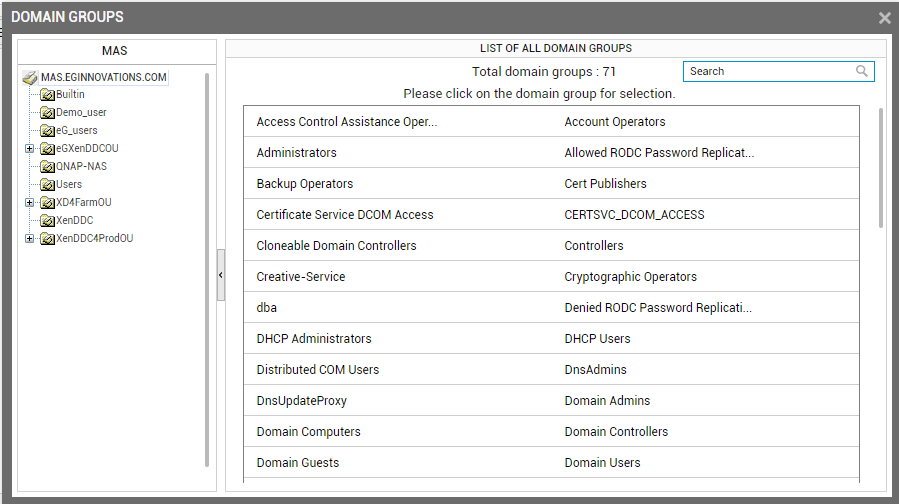Screen dimensions: 899x504
Task: Expand the eGXenDDCOU tree node
Action: tap(29, 149)
